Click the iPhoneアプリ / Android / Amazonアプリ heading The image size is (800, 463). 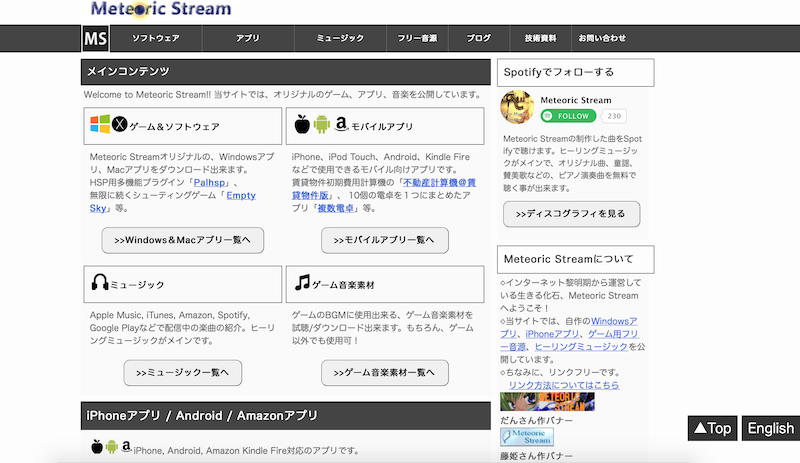click(x=286, y=416)
